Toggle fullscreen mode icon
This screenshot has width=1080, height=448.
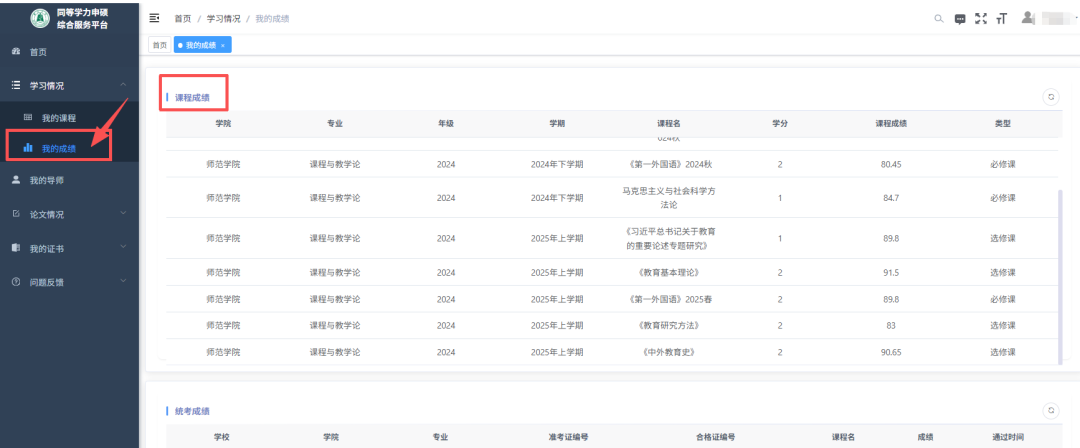[x=980, y=19]
